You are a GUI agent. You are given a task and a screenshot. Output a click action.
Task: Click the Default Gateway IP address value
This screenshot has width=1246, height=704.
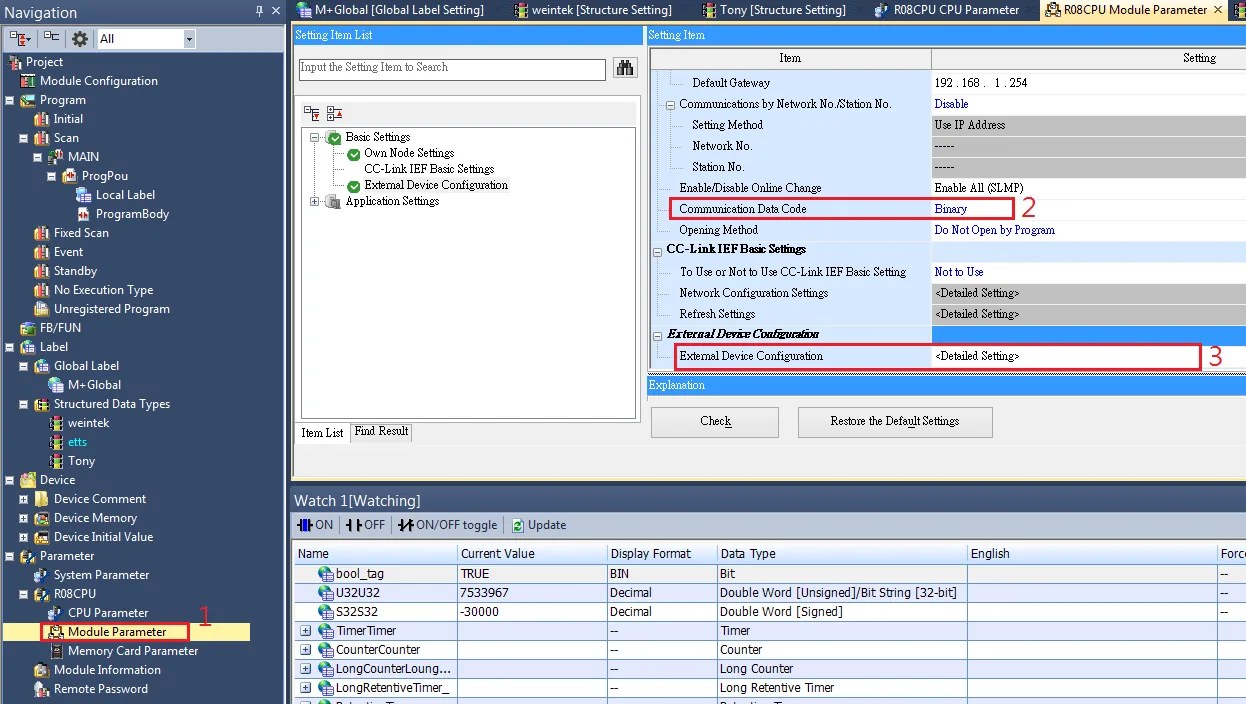pos(980,83)
